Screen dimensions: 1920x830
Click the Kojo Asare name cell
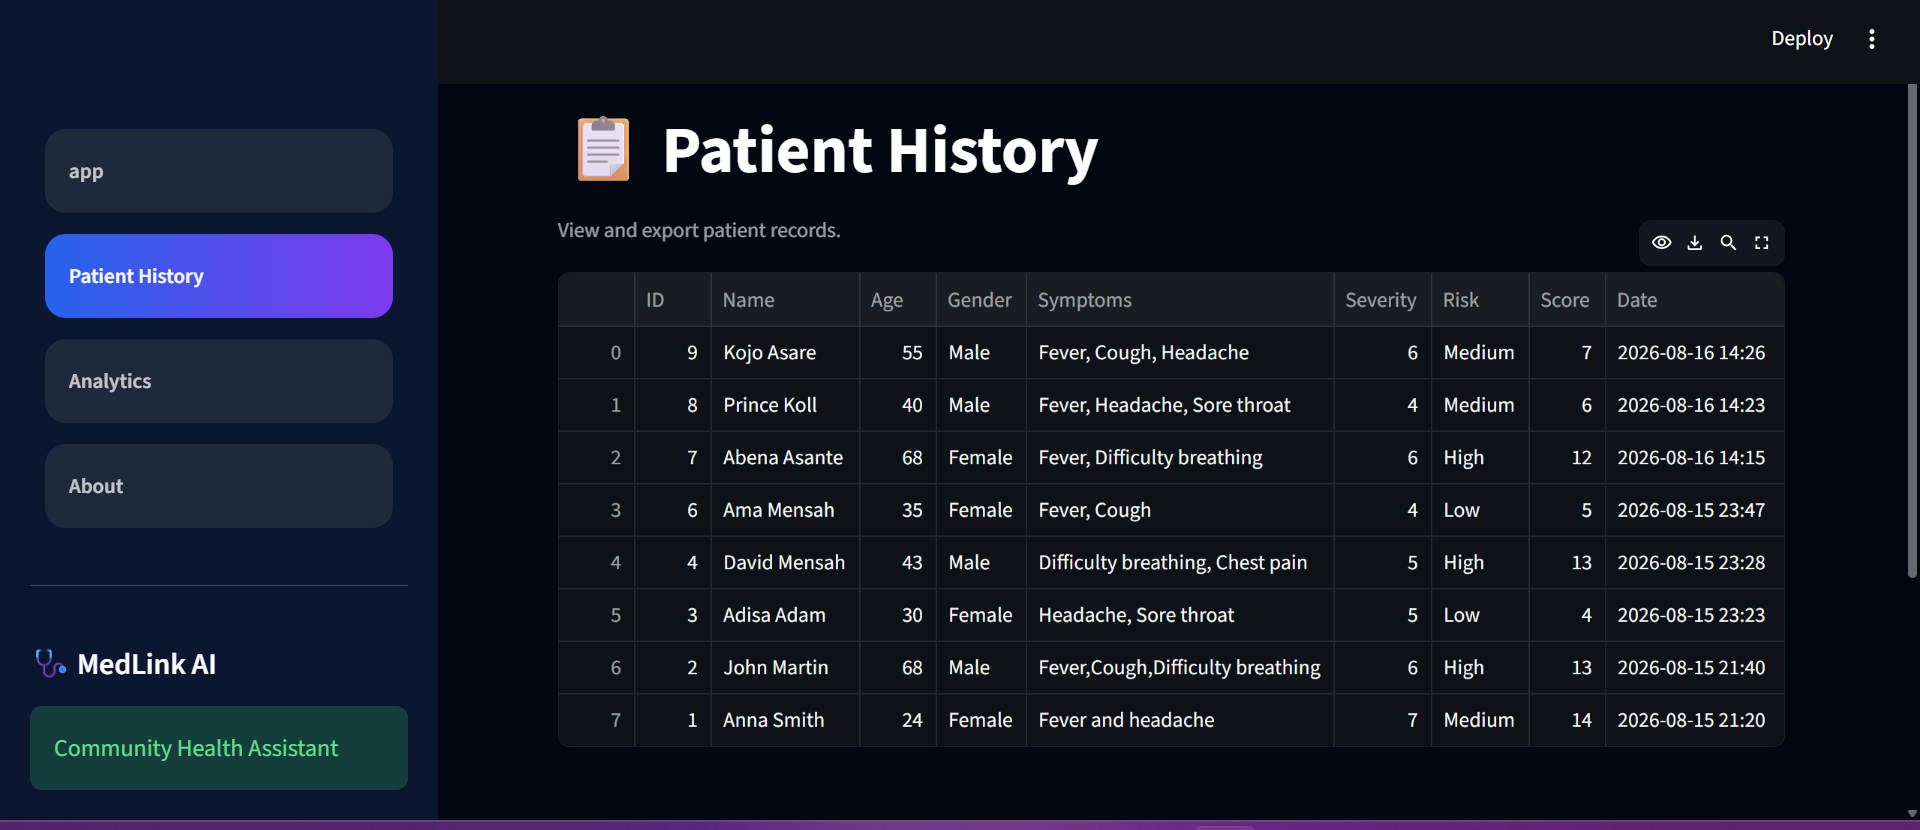click(785, 353)
